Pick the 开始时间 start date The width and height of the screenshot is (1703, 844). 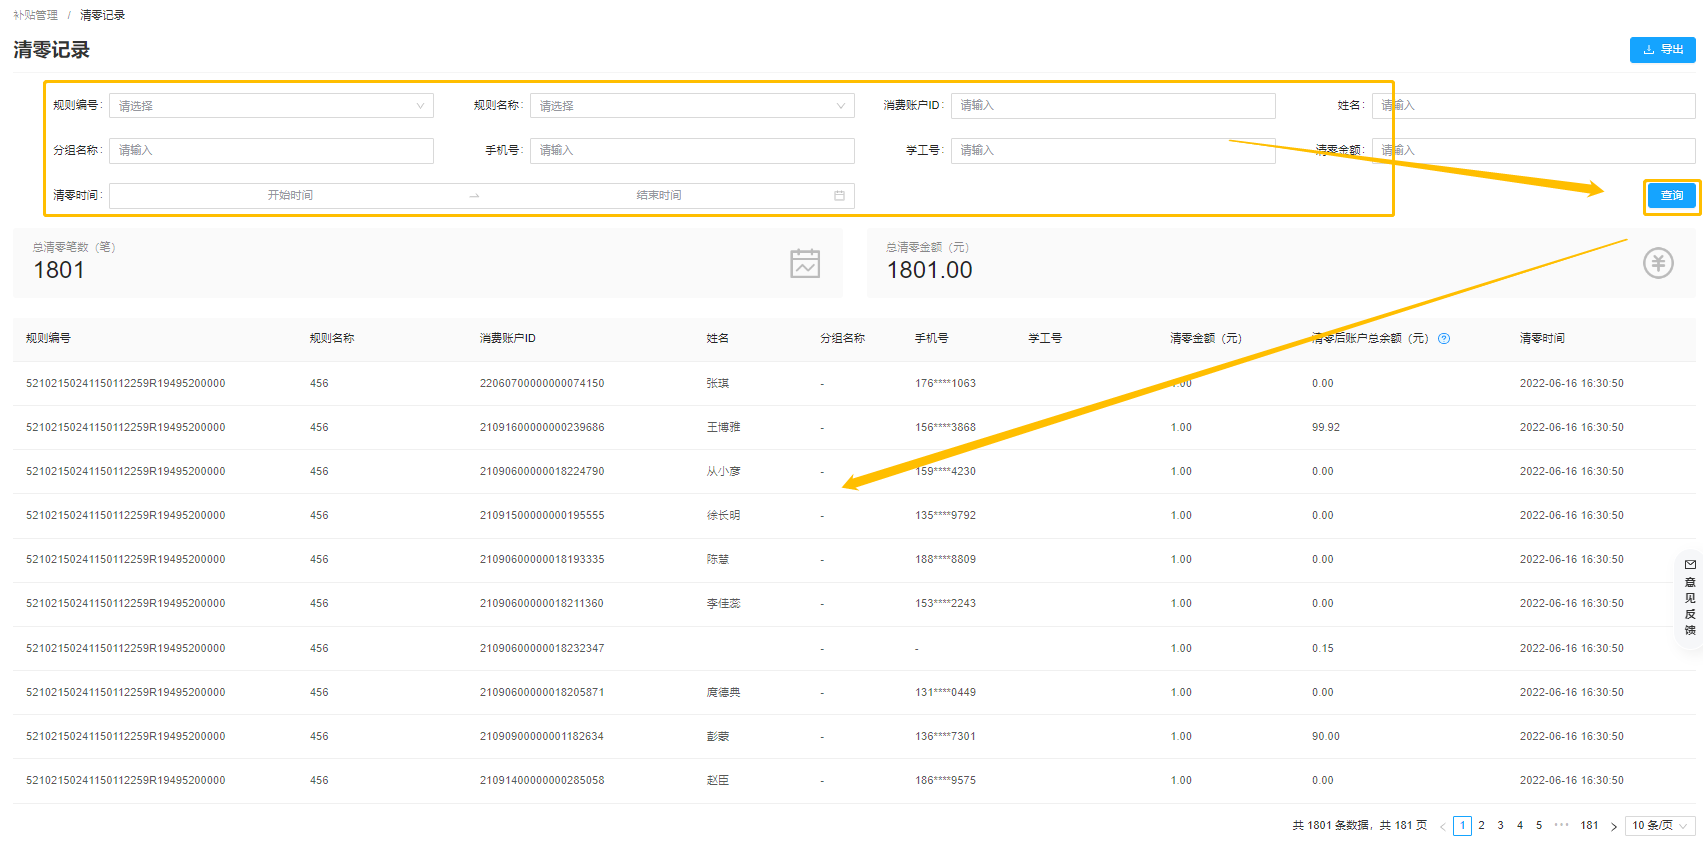point(290,195)
